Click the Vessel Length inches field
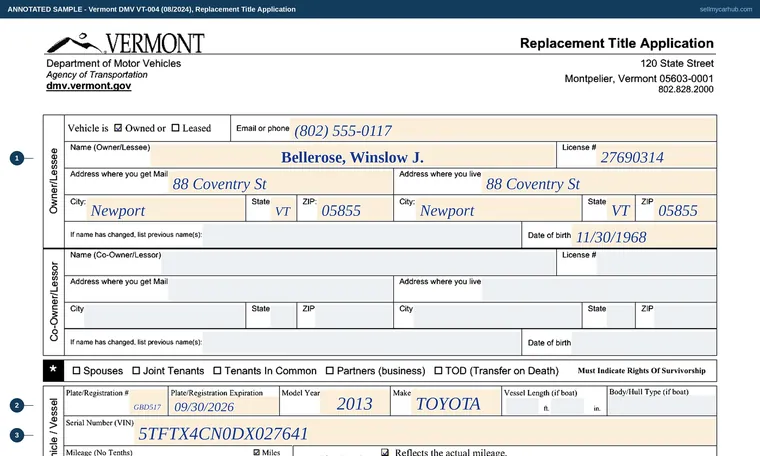Screen dimensions: 760x456 click(x=568, y=406)
